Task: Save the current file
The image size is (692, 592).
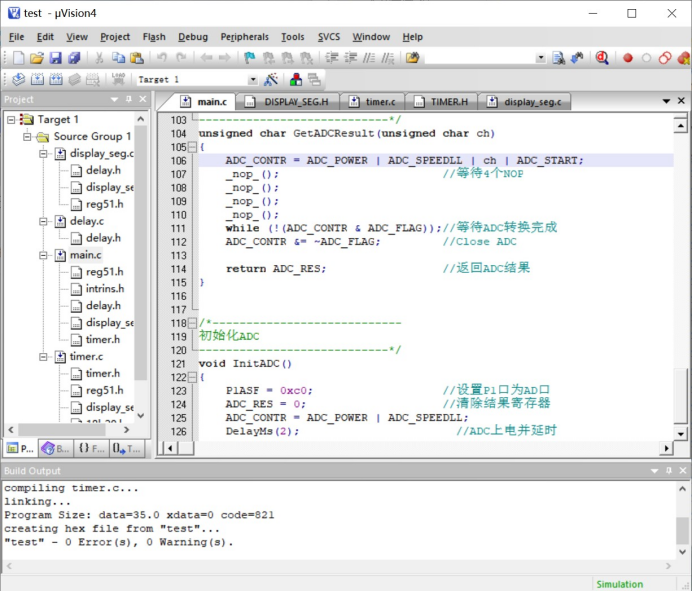Action: pos(56,58)
